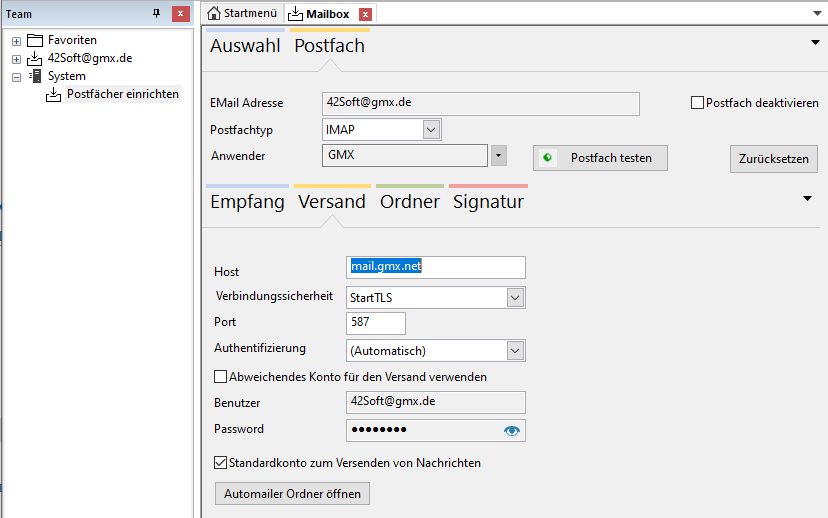Viewport: 828px width, 518px height.
Task: Switch to the Versand tab
Action: pos(332,201)
